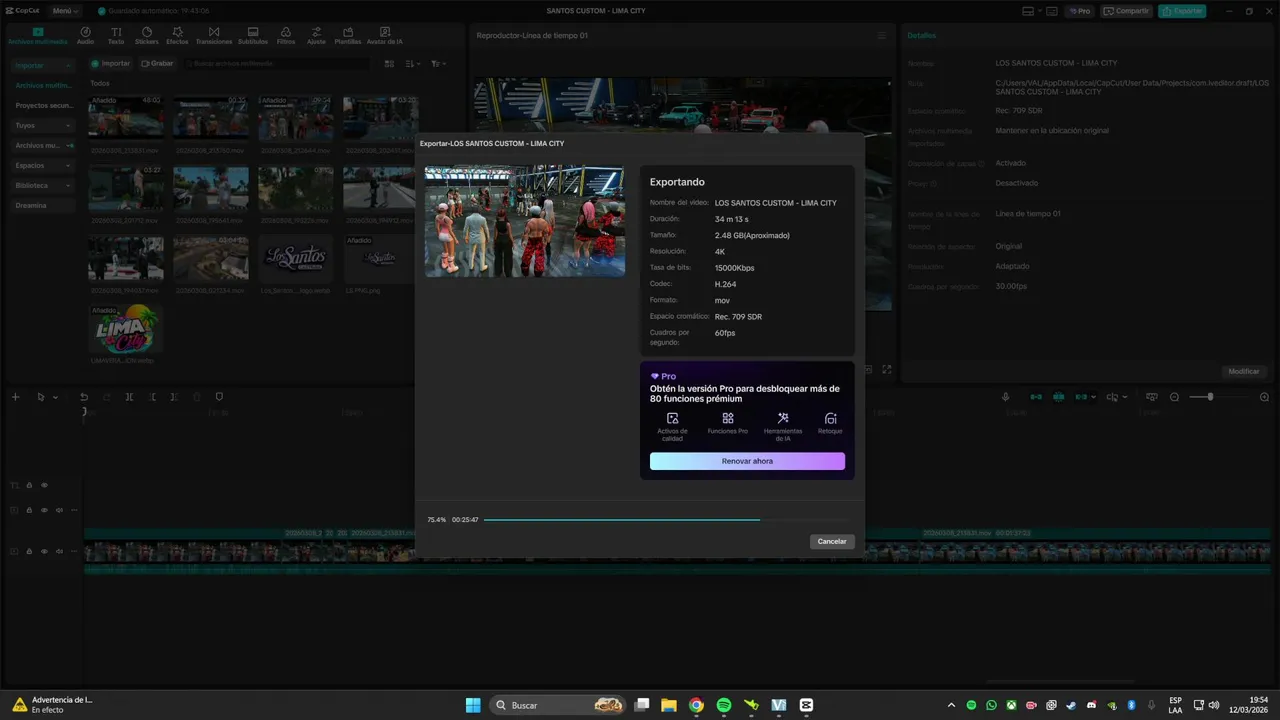
Task: Click the timeline split icon
Action: (x=129, y=397)
